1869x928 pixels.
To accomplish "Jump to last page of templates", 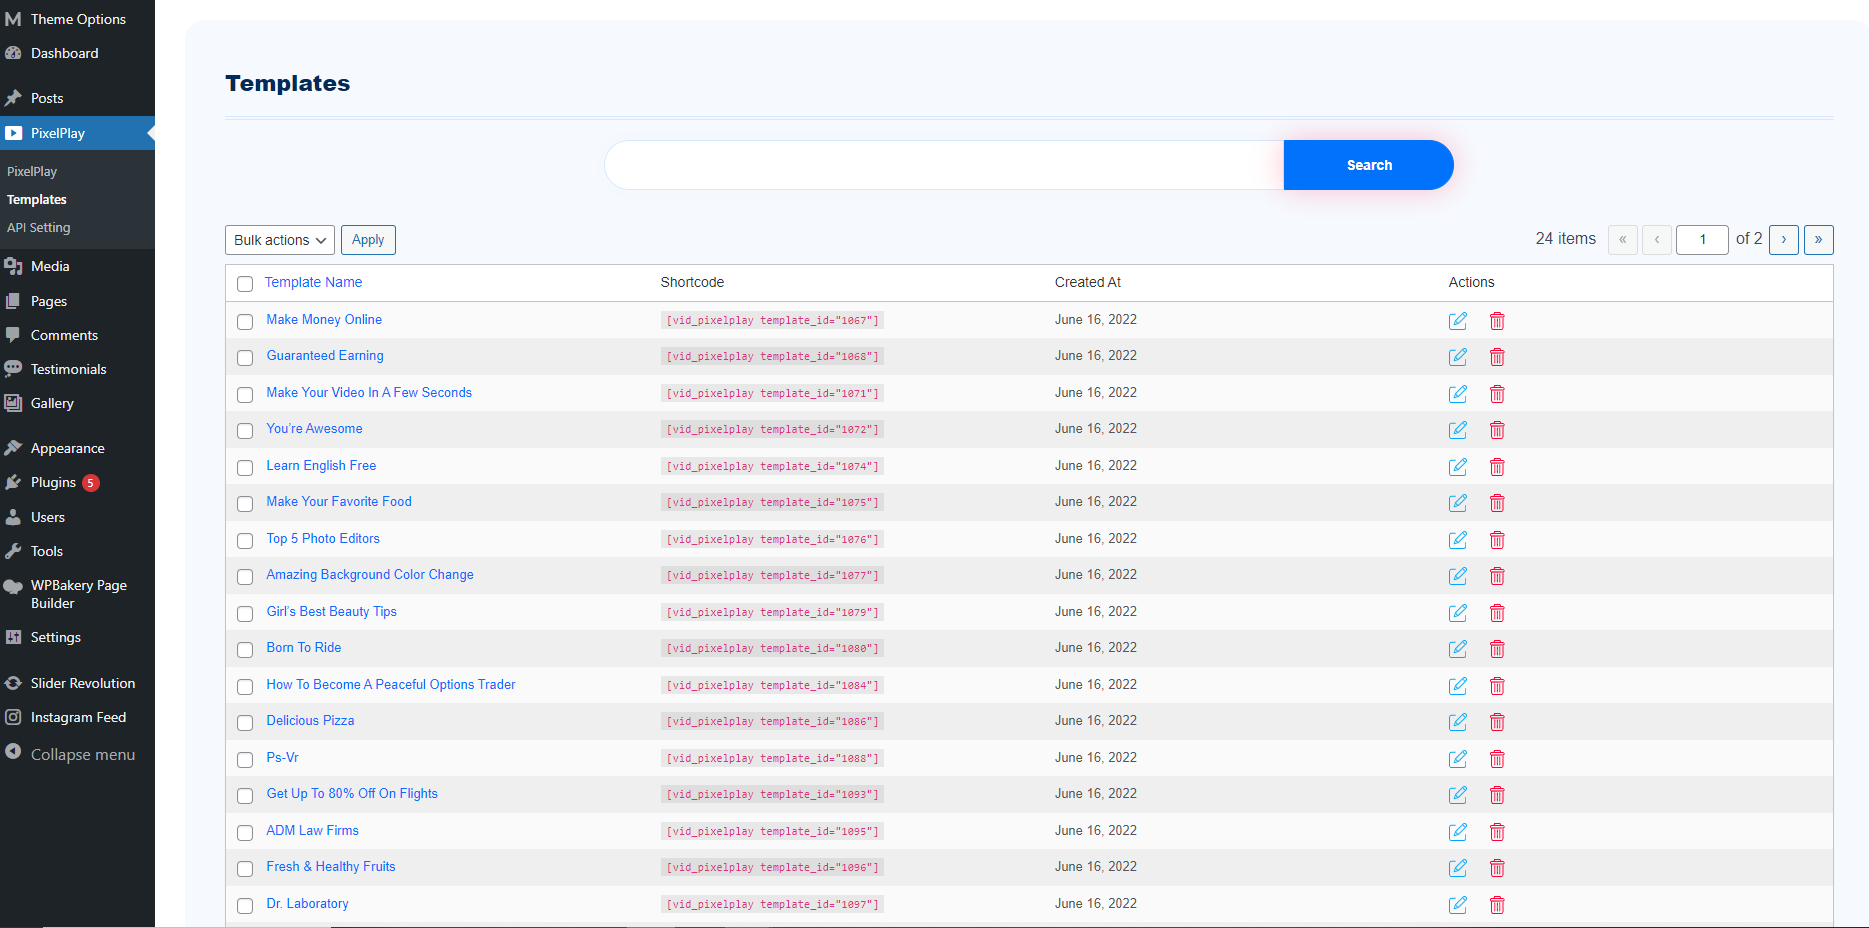I will click(x=1819, y=240).
